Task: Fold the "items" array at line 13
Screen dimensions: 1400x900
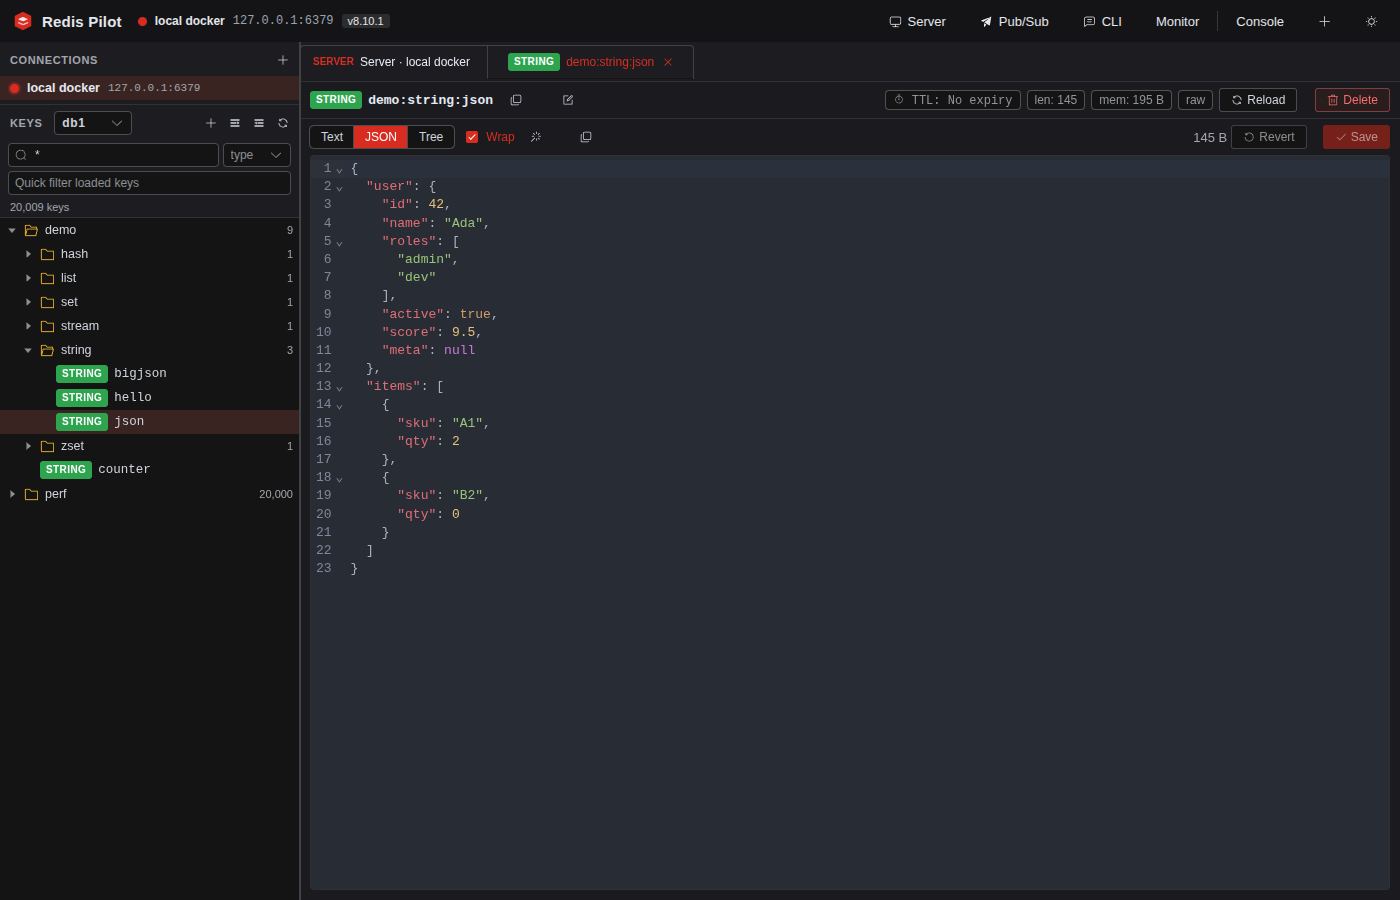Action: point(339,387)
